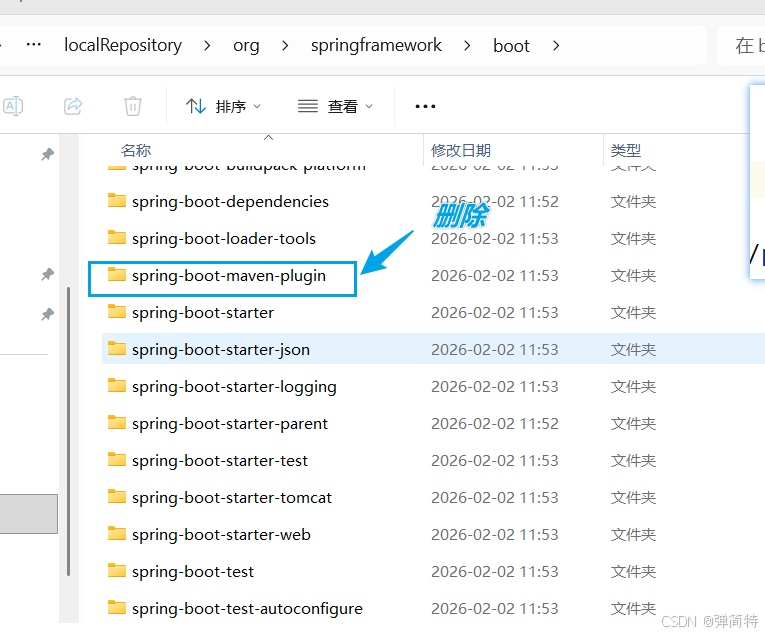Click the date of spring-boot-starter-parent row

point(495,423)
